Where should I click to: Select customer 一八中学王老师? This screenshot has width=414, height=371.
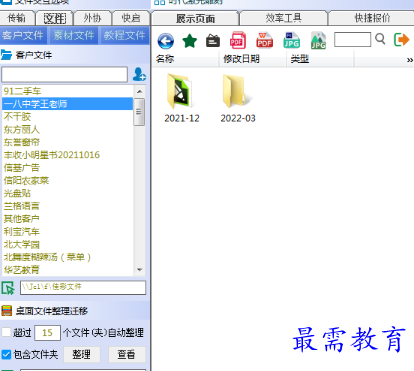pyautogui.click(x=67, y=104)
